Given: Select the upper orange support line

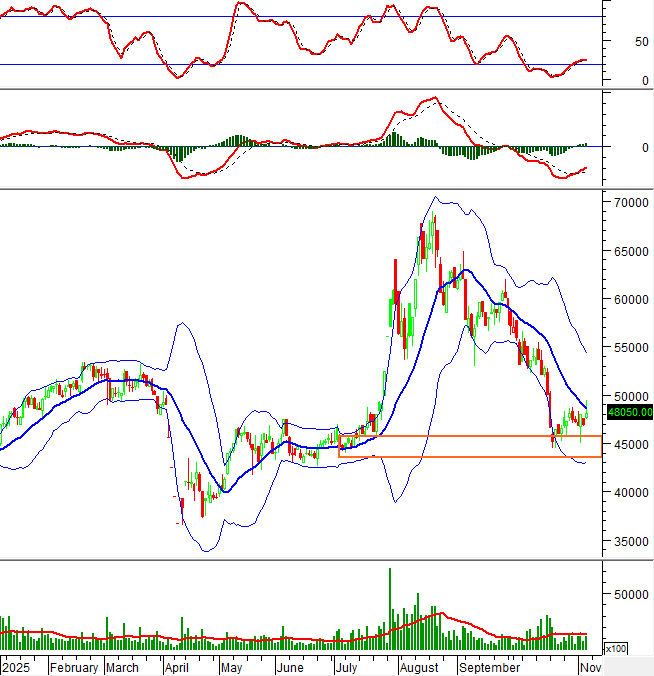Looking at the screenshot, I should pos(470,436).
